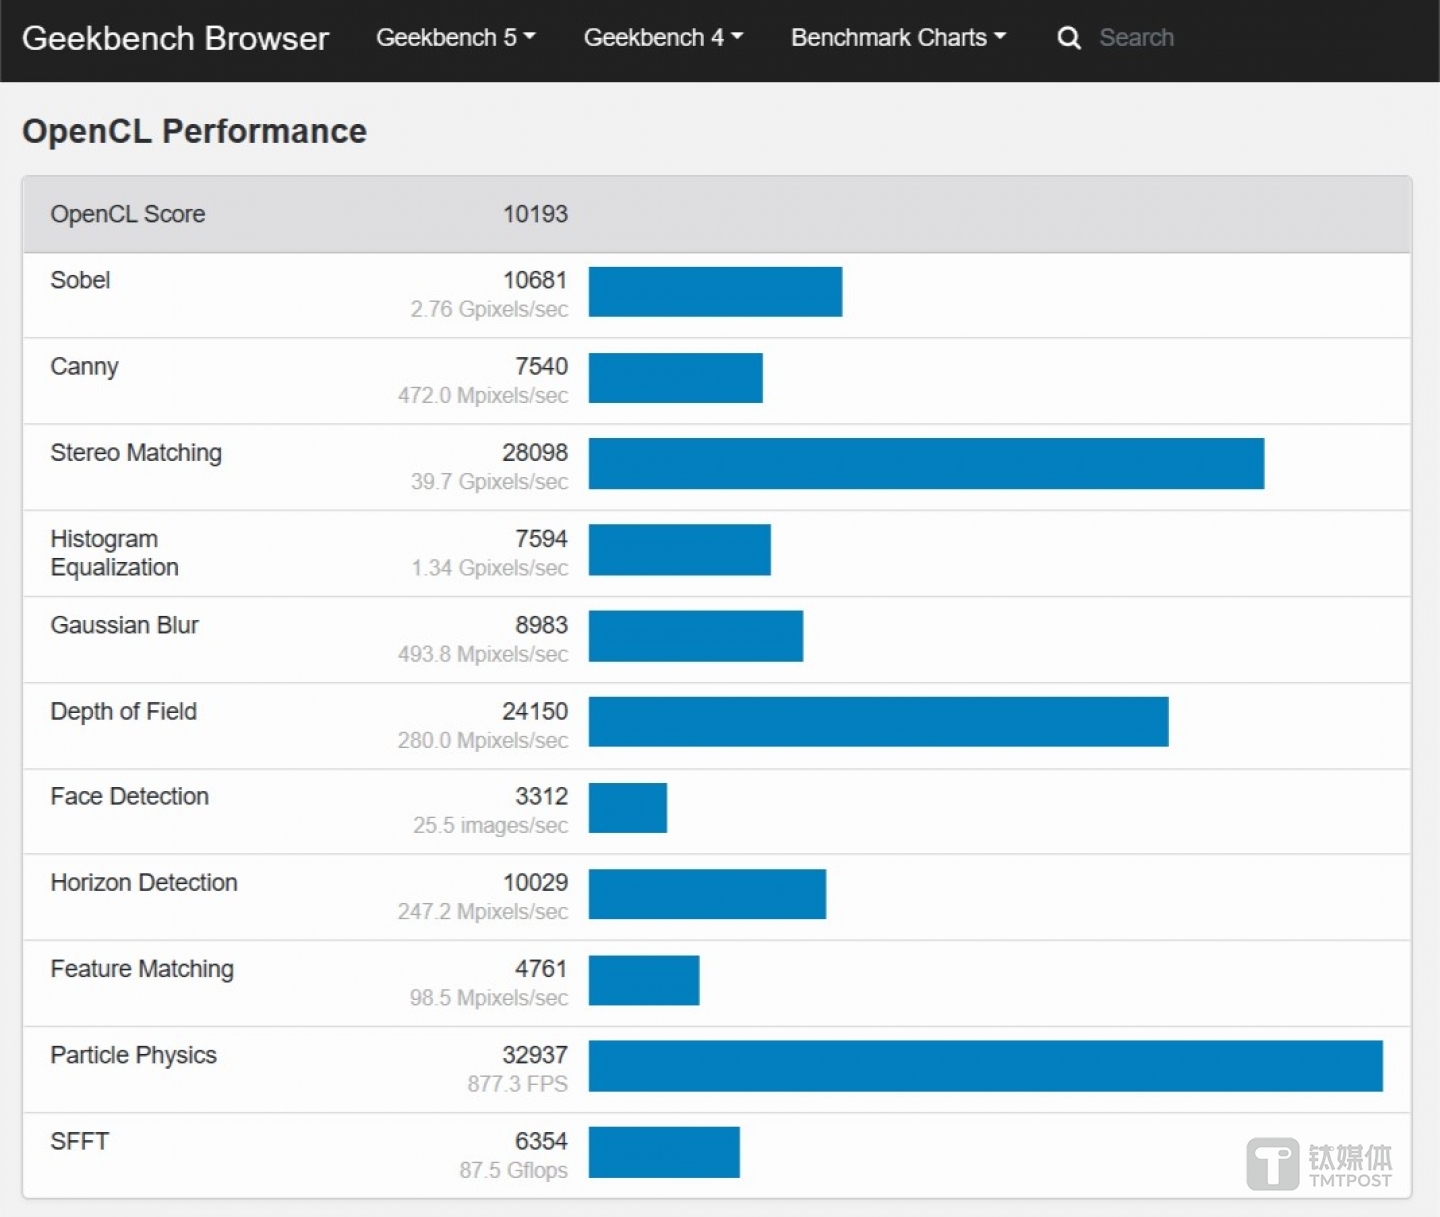The height and width of the screenshot is (1217, 1440).
Task: Click the Sobel row label
Action: [x=80, y=280]
